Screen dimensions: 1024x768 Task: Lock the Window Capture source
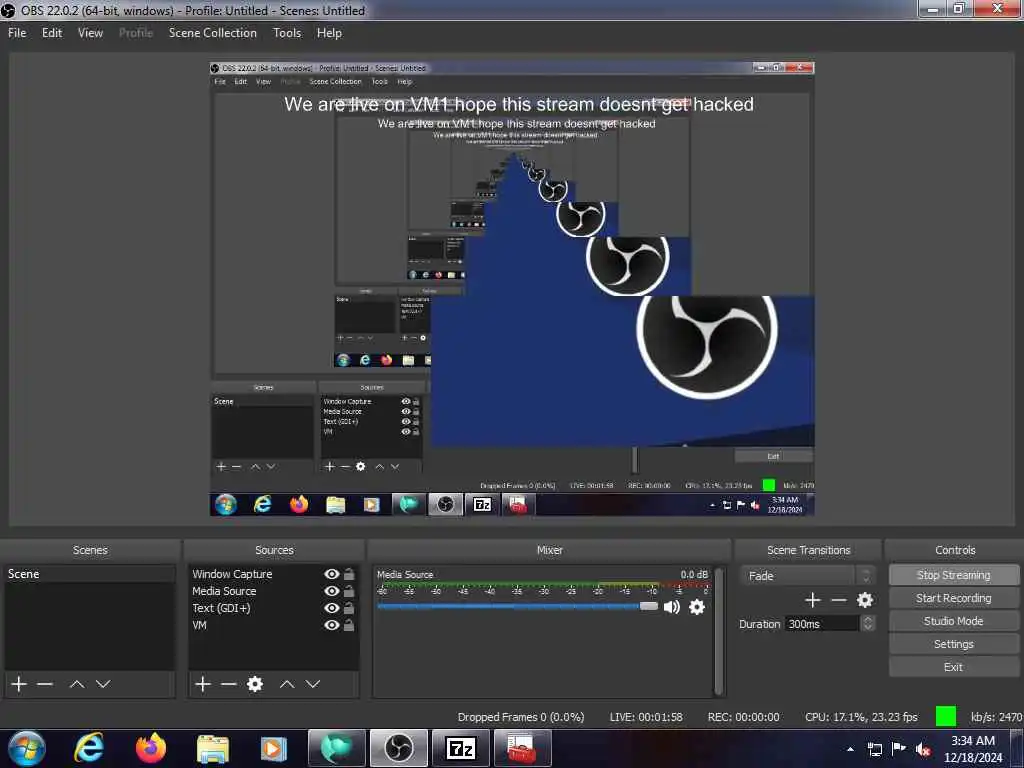349,574
